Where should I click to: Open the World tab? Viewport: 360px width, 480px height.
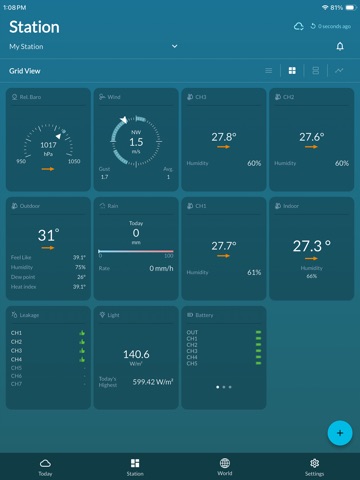[225, 467]
